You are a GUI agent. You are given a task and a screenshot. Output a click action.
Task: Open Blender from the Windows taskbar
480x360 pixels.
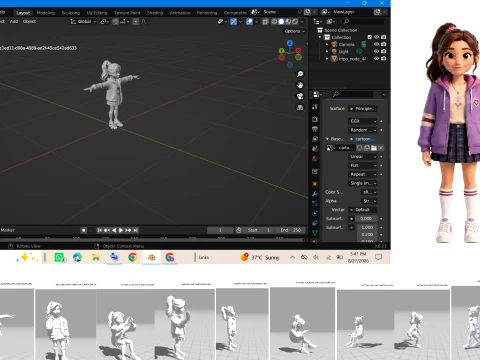tap(151, 257)
